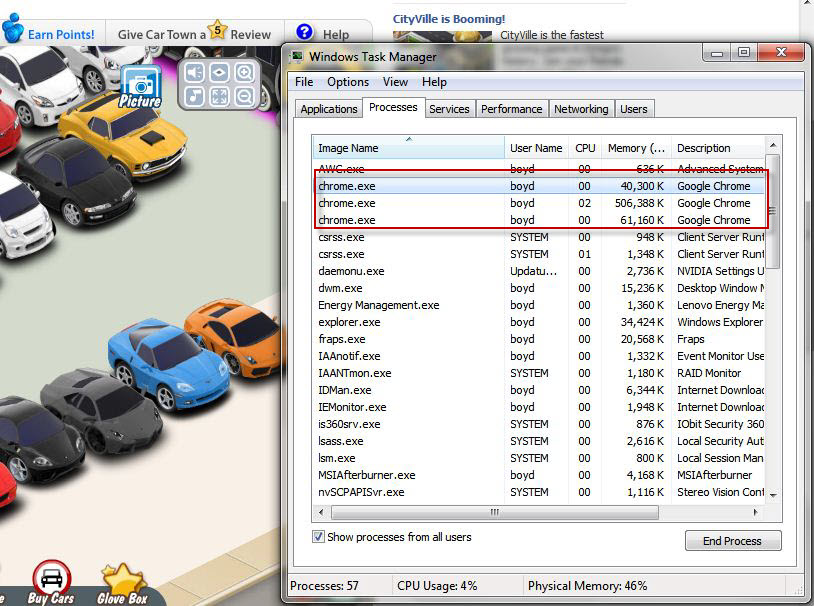This screenshot has width=814, height=606.
Task: Select the explorer.exe process row
Action: click(x=539, y=322)
